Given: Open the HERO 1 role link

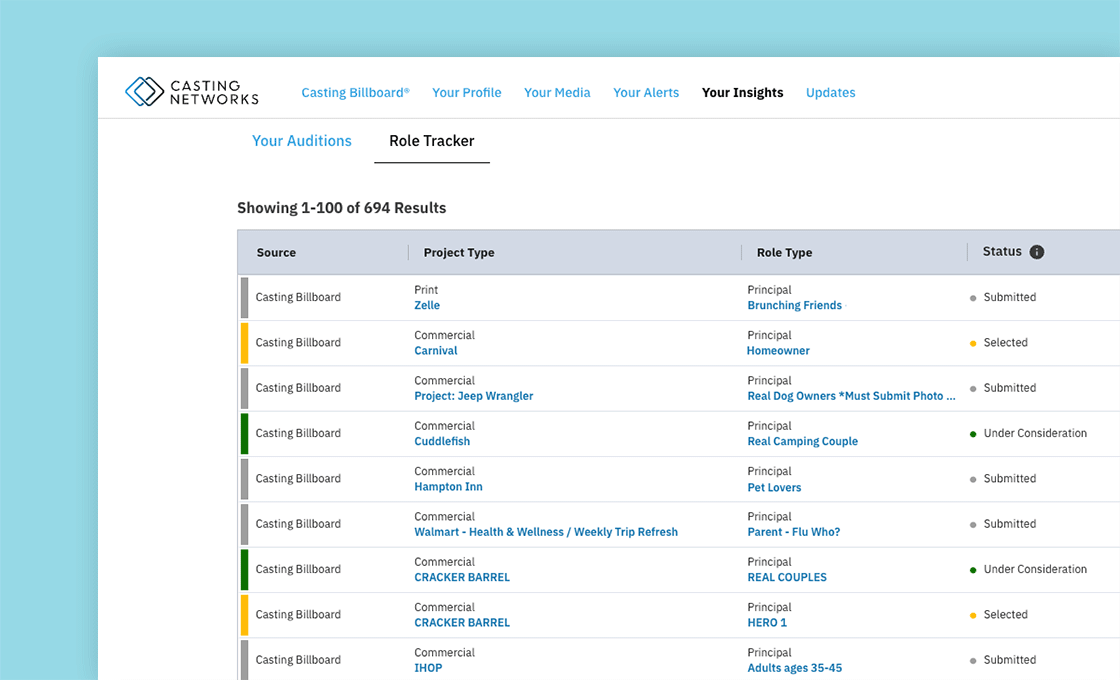Looking at the screenshot, I should point(766,623).
